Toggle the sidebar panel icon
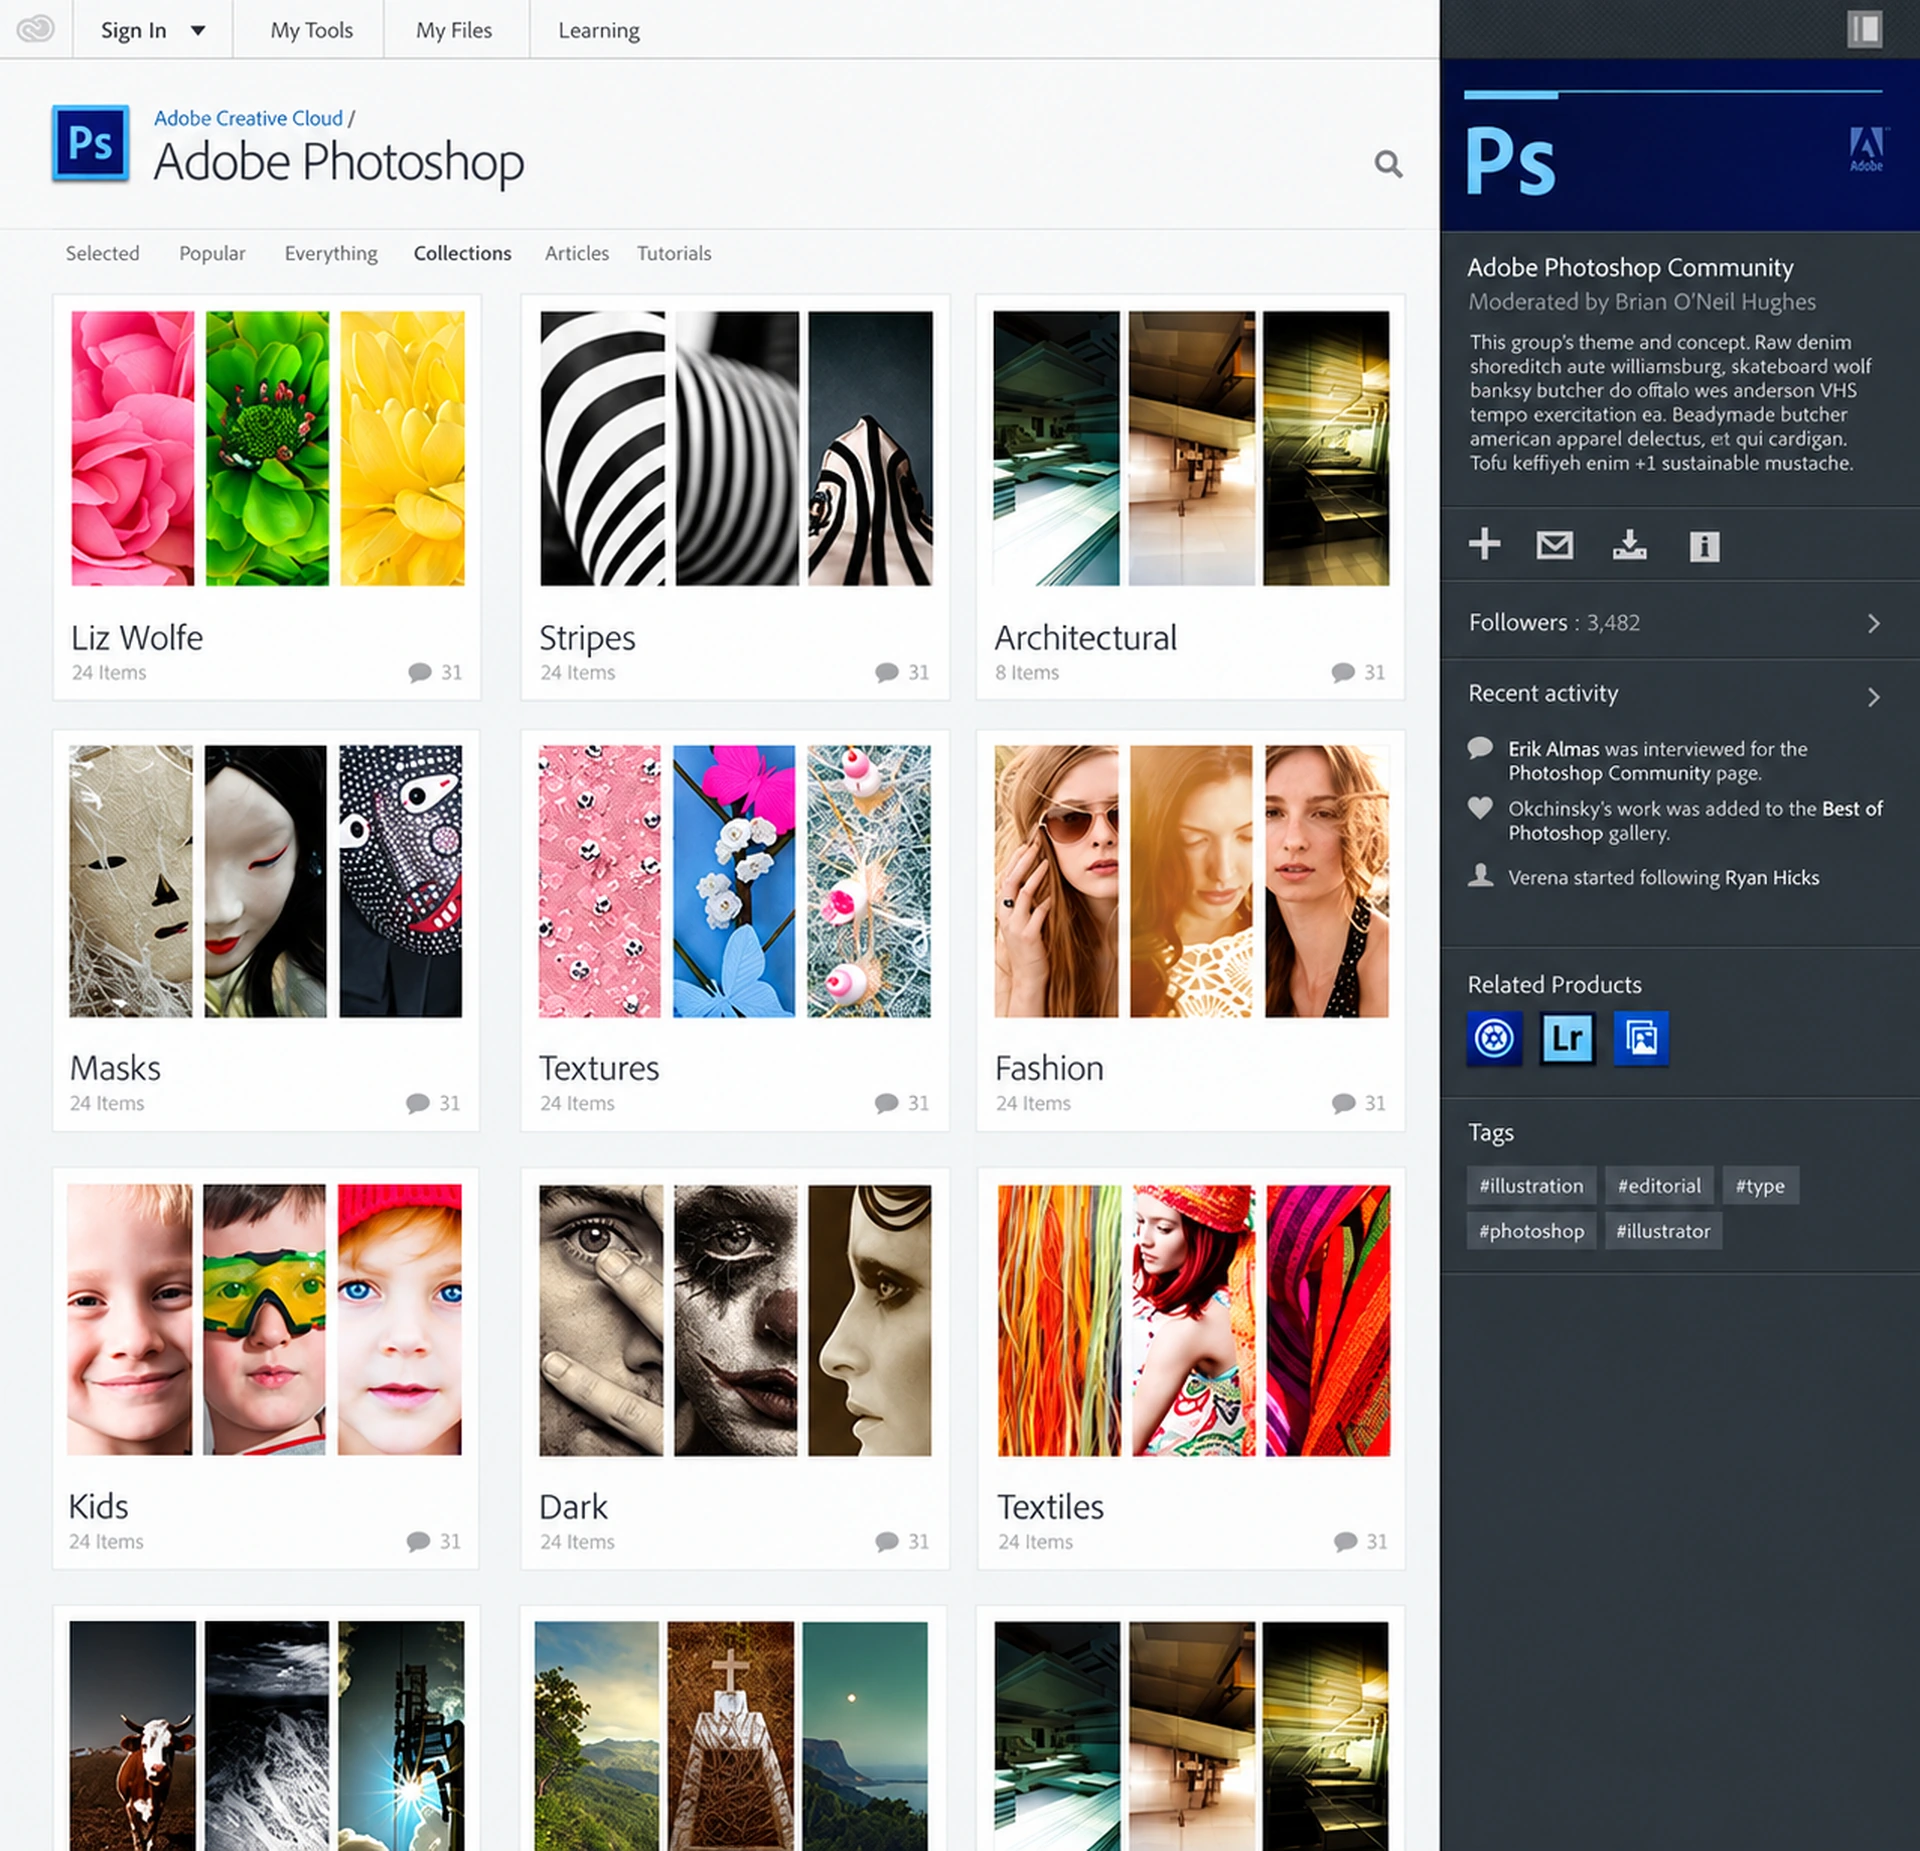The height and width of the screenshot is (1851, 1920). click(1864, 29)
